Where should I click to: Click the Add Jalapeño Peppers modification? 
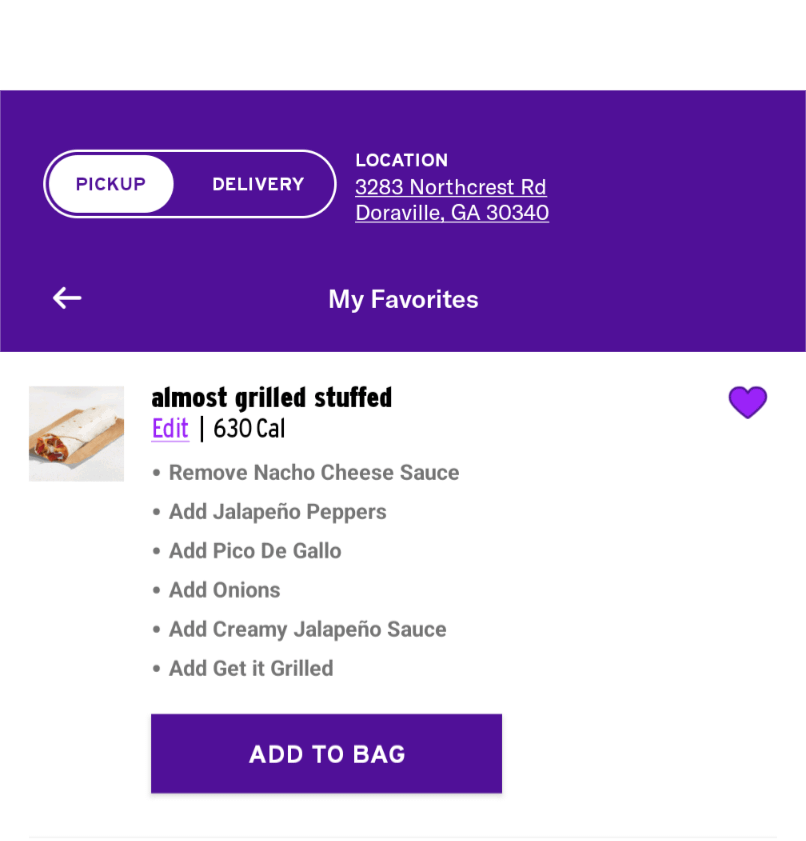tap(277, 512)
